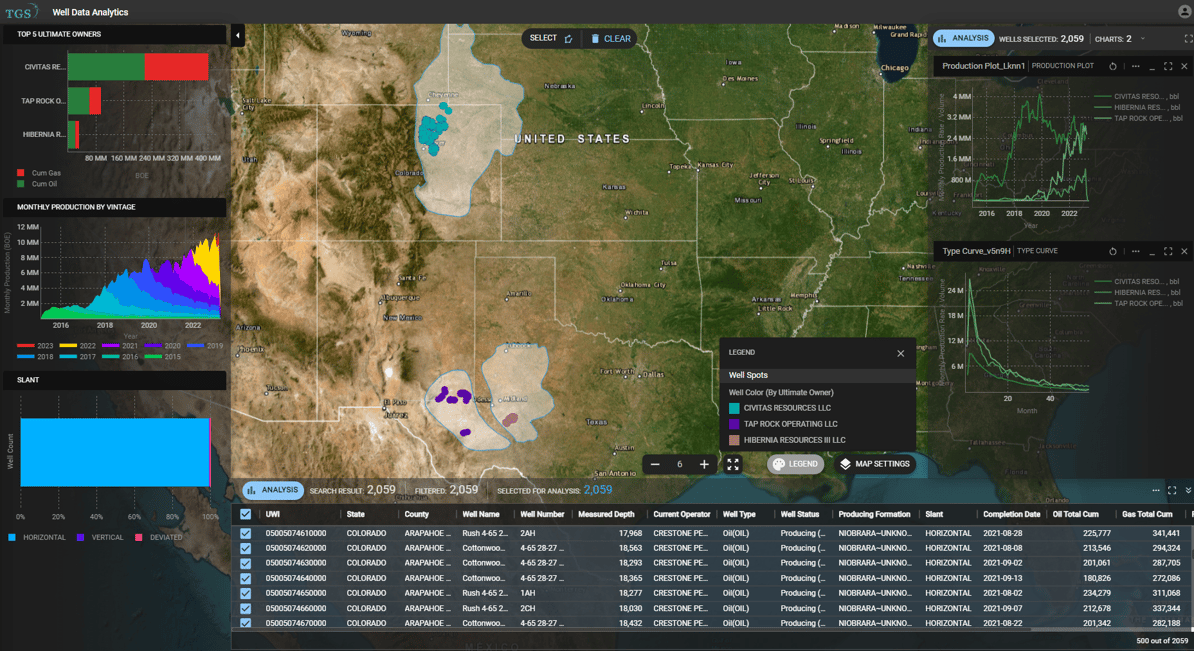
Task: Uncheck row with UWI 05005074660000
Action: [x=245, y=608]
